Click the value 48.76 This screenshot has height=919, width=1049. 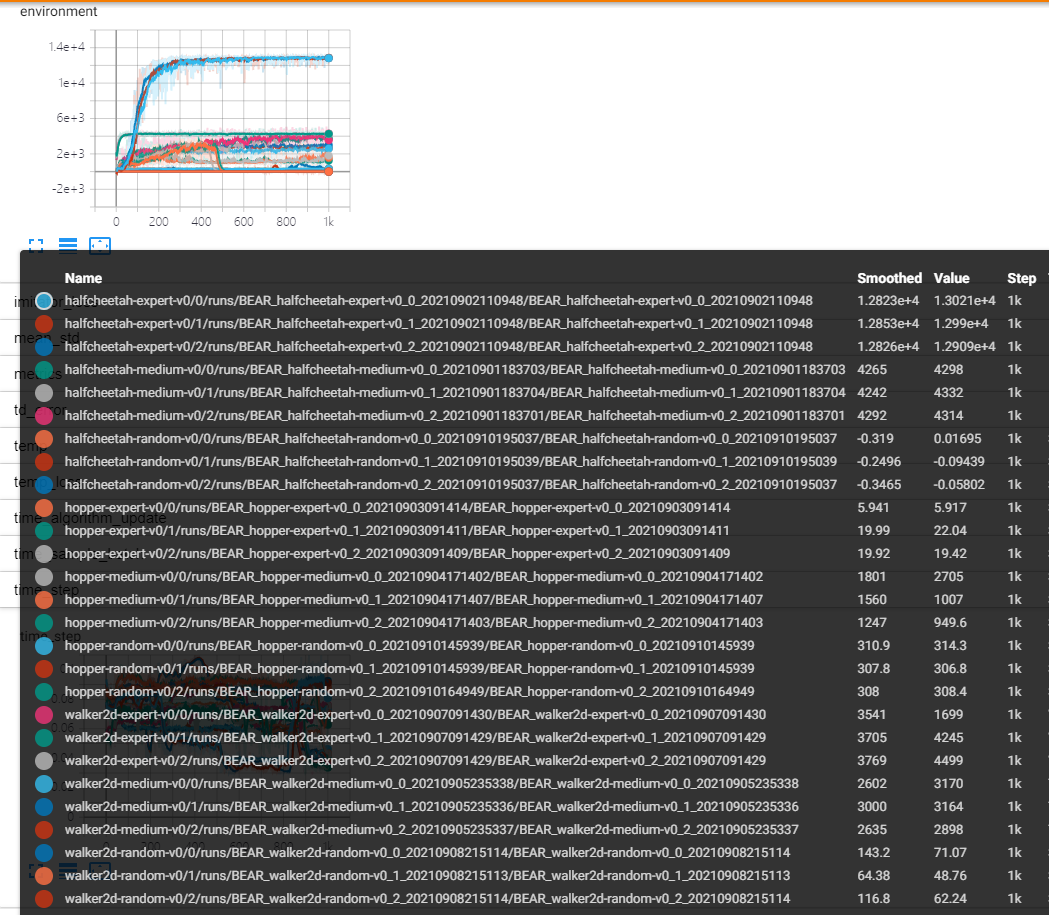950,876
